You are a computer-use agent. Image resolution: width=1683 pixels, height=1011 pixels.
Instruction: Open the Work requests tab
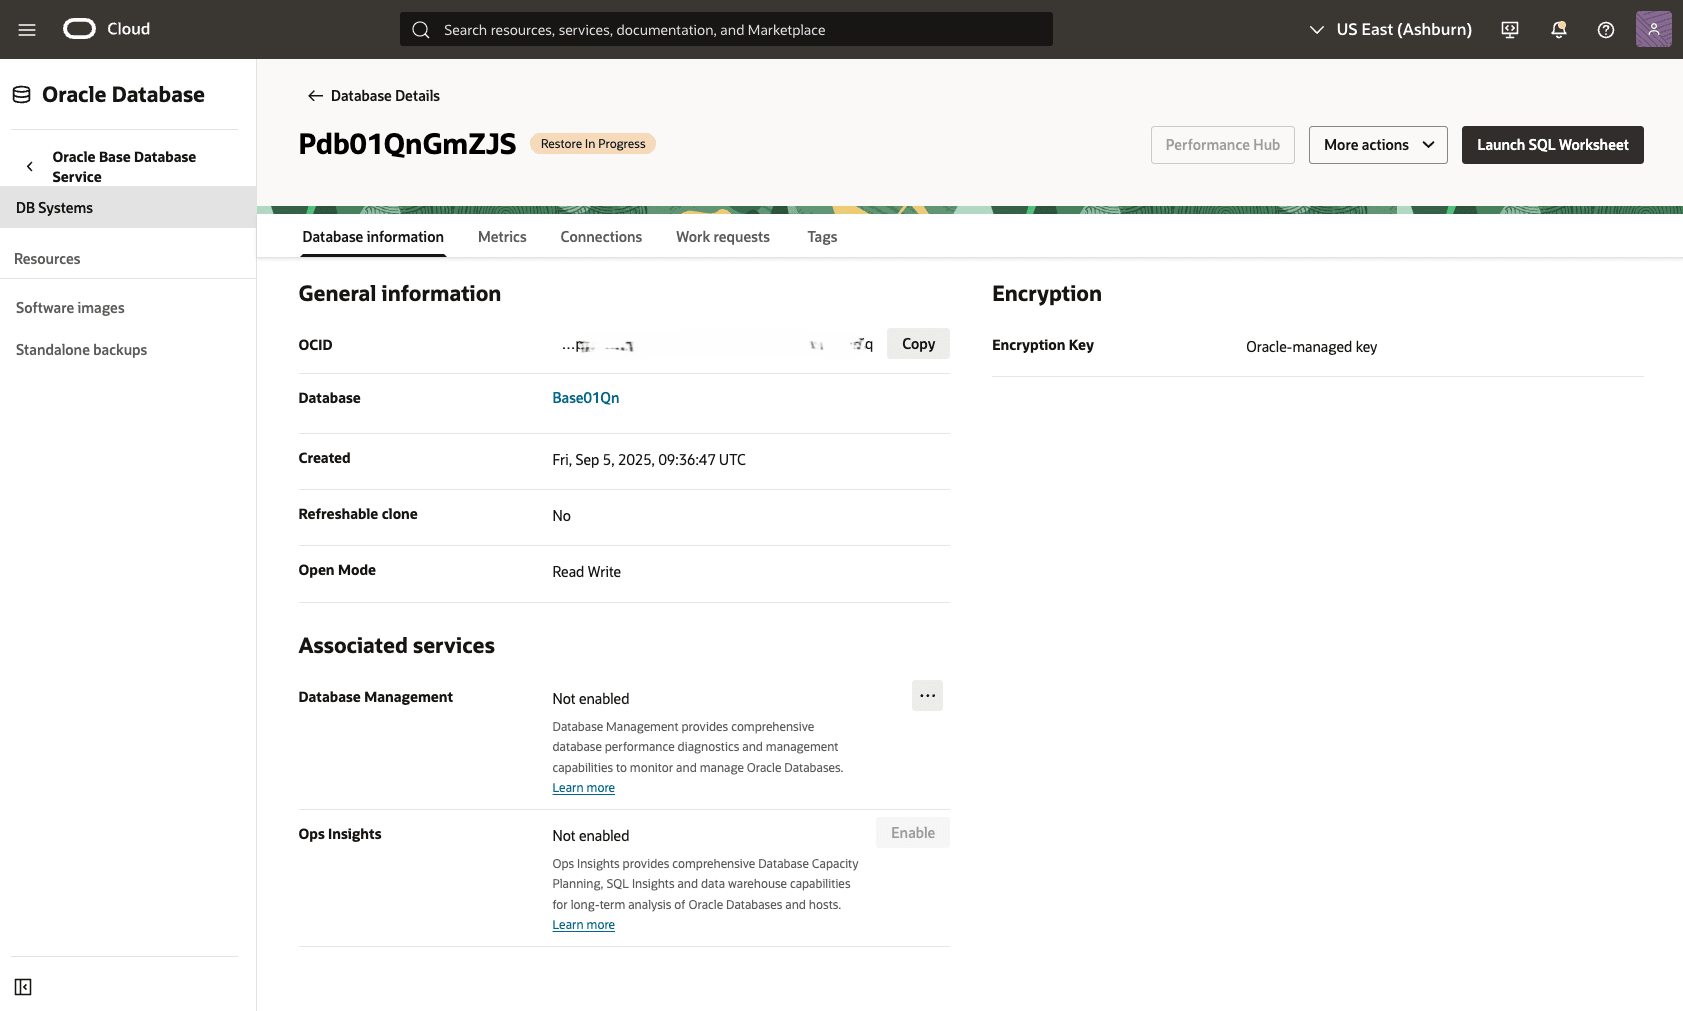click(722, 237)
